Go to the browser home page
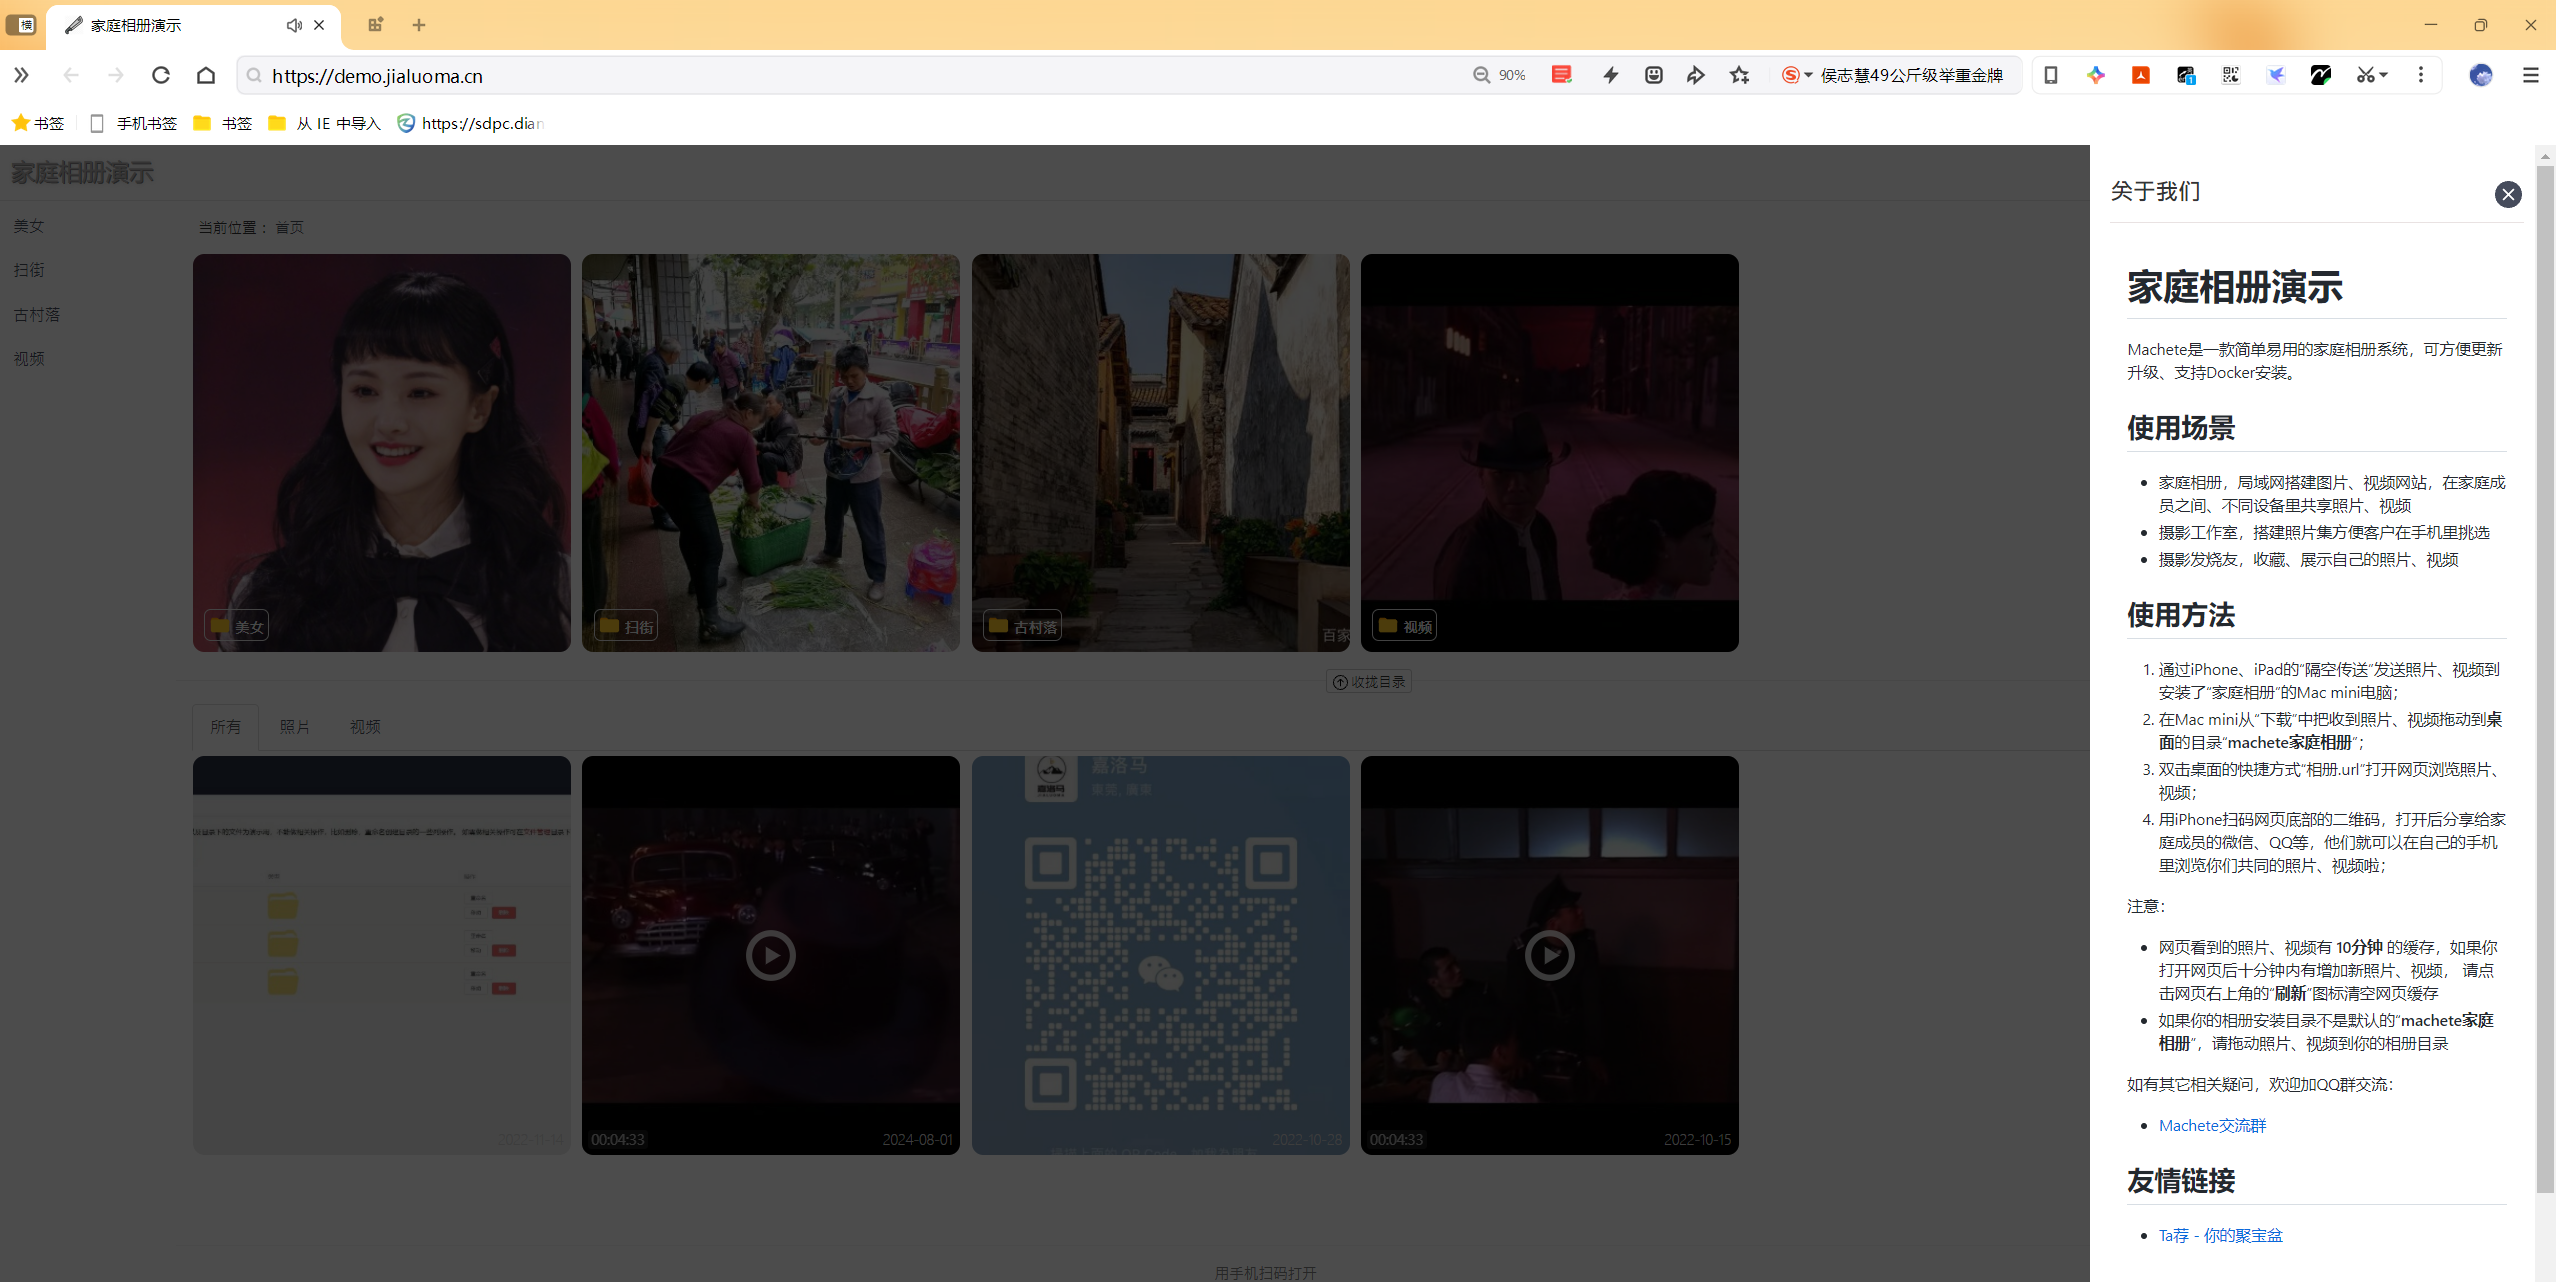2556x1282 pixels. [205, 75]
